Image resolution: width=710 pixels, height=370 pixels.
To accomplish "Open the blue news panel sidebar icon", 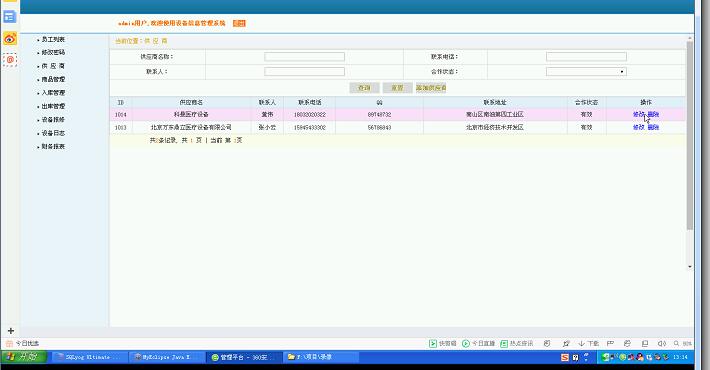I will tap(10, 17).
